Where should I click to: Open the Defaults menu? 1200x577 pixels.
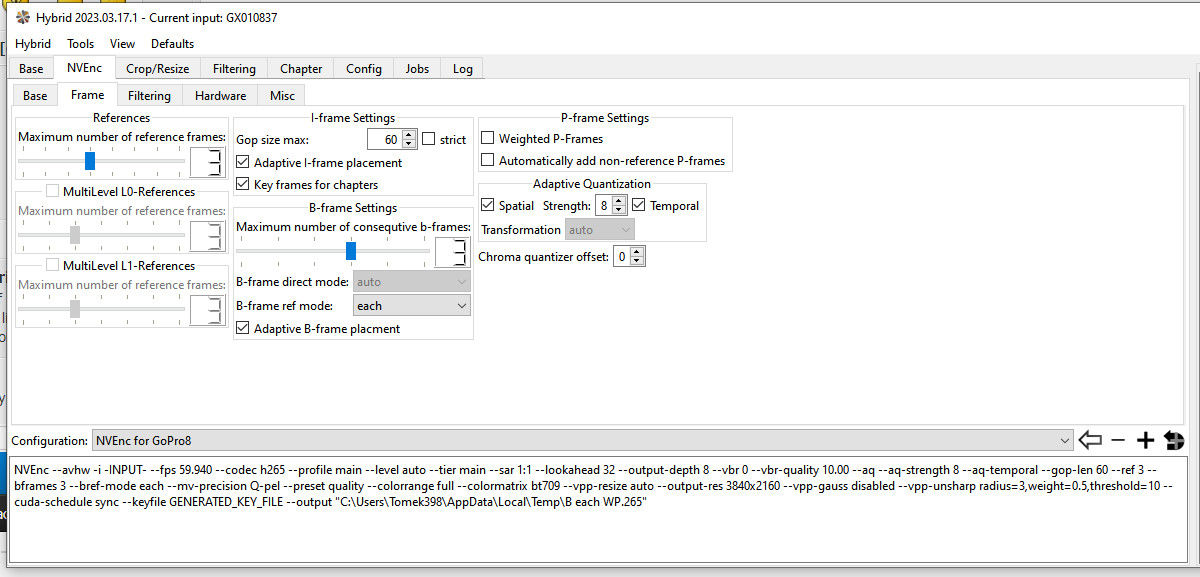172,44
